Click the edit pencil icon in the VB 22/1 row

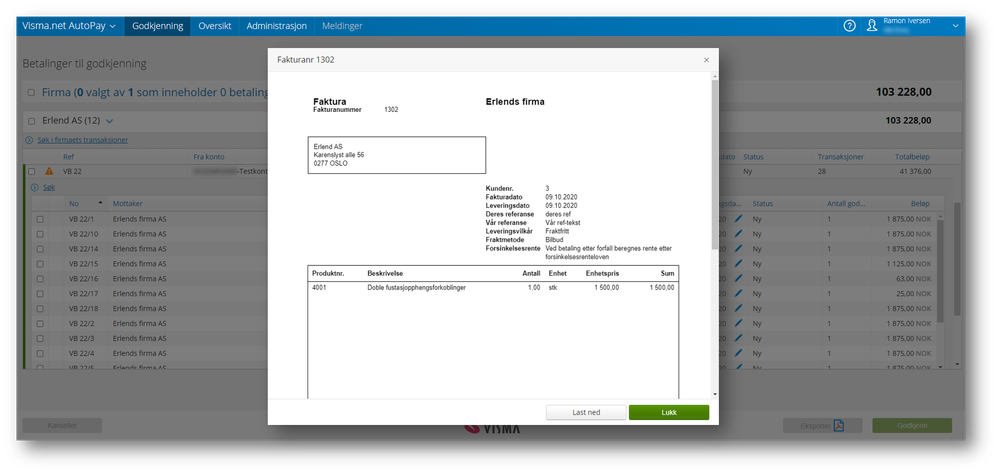pos(739,219)
